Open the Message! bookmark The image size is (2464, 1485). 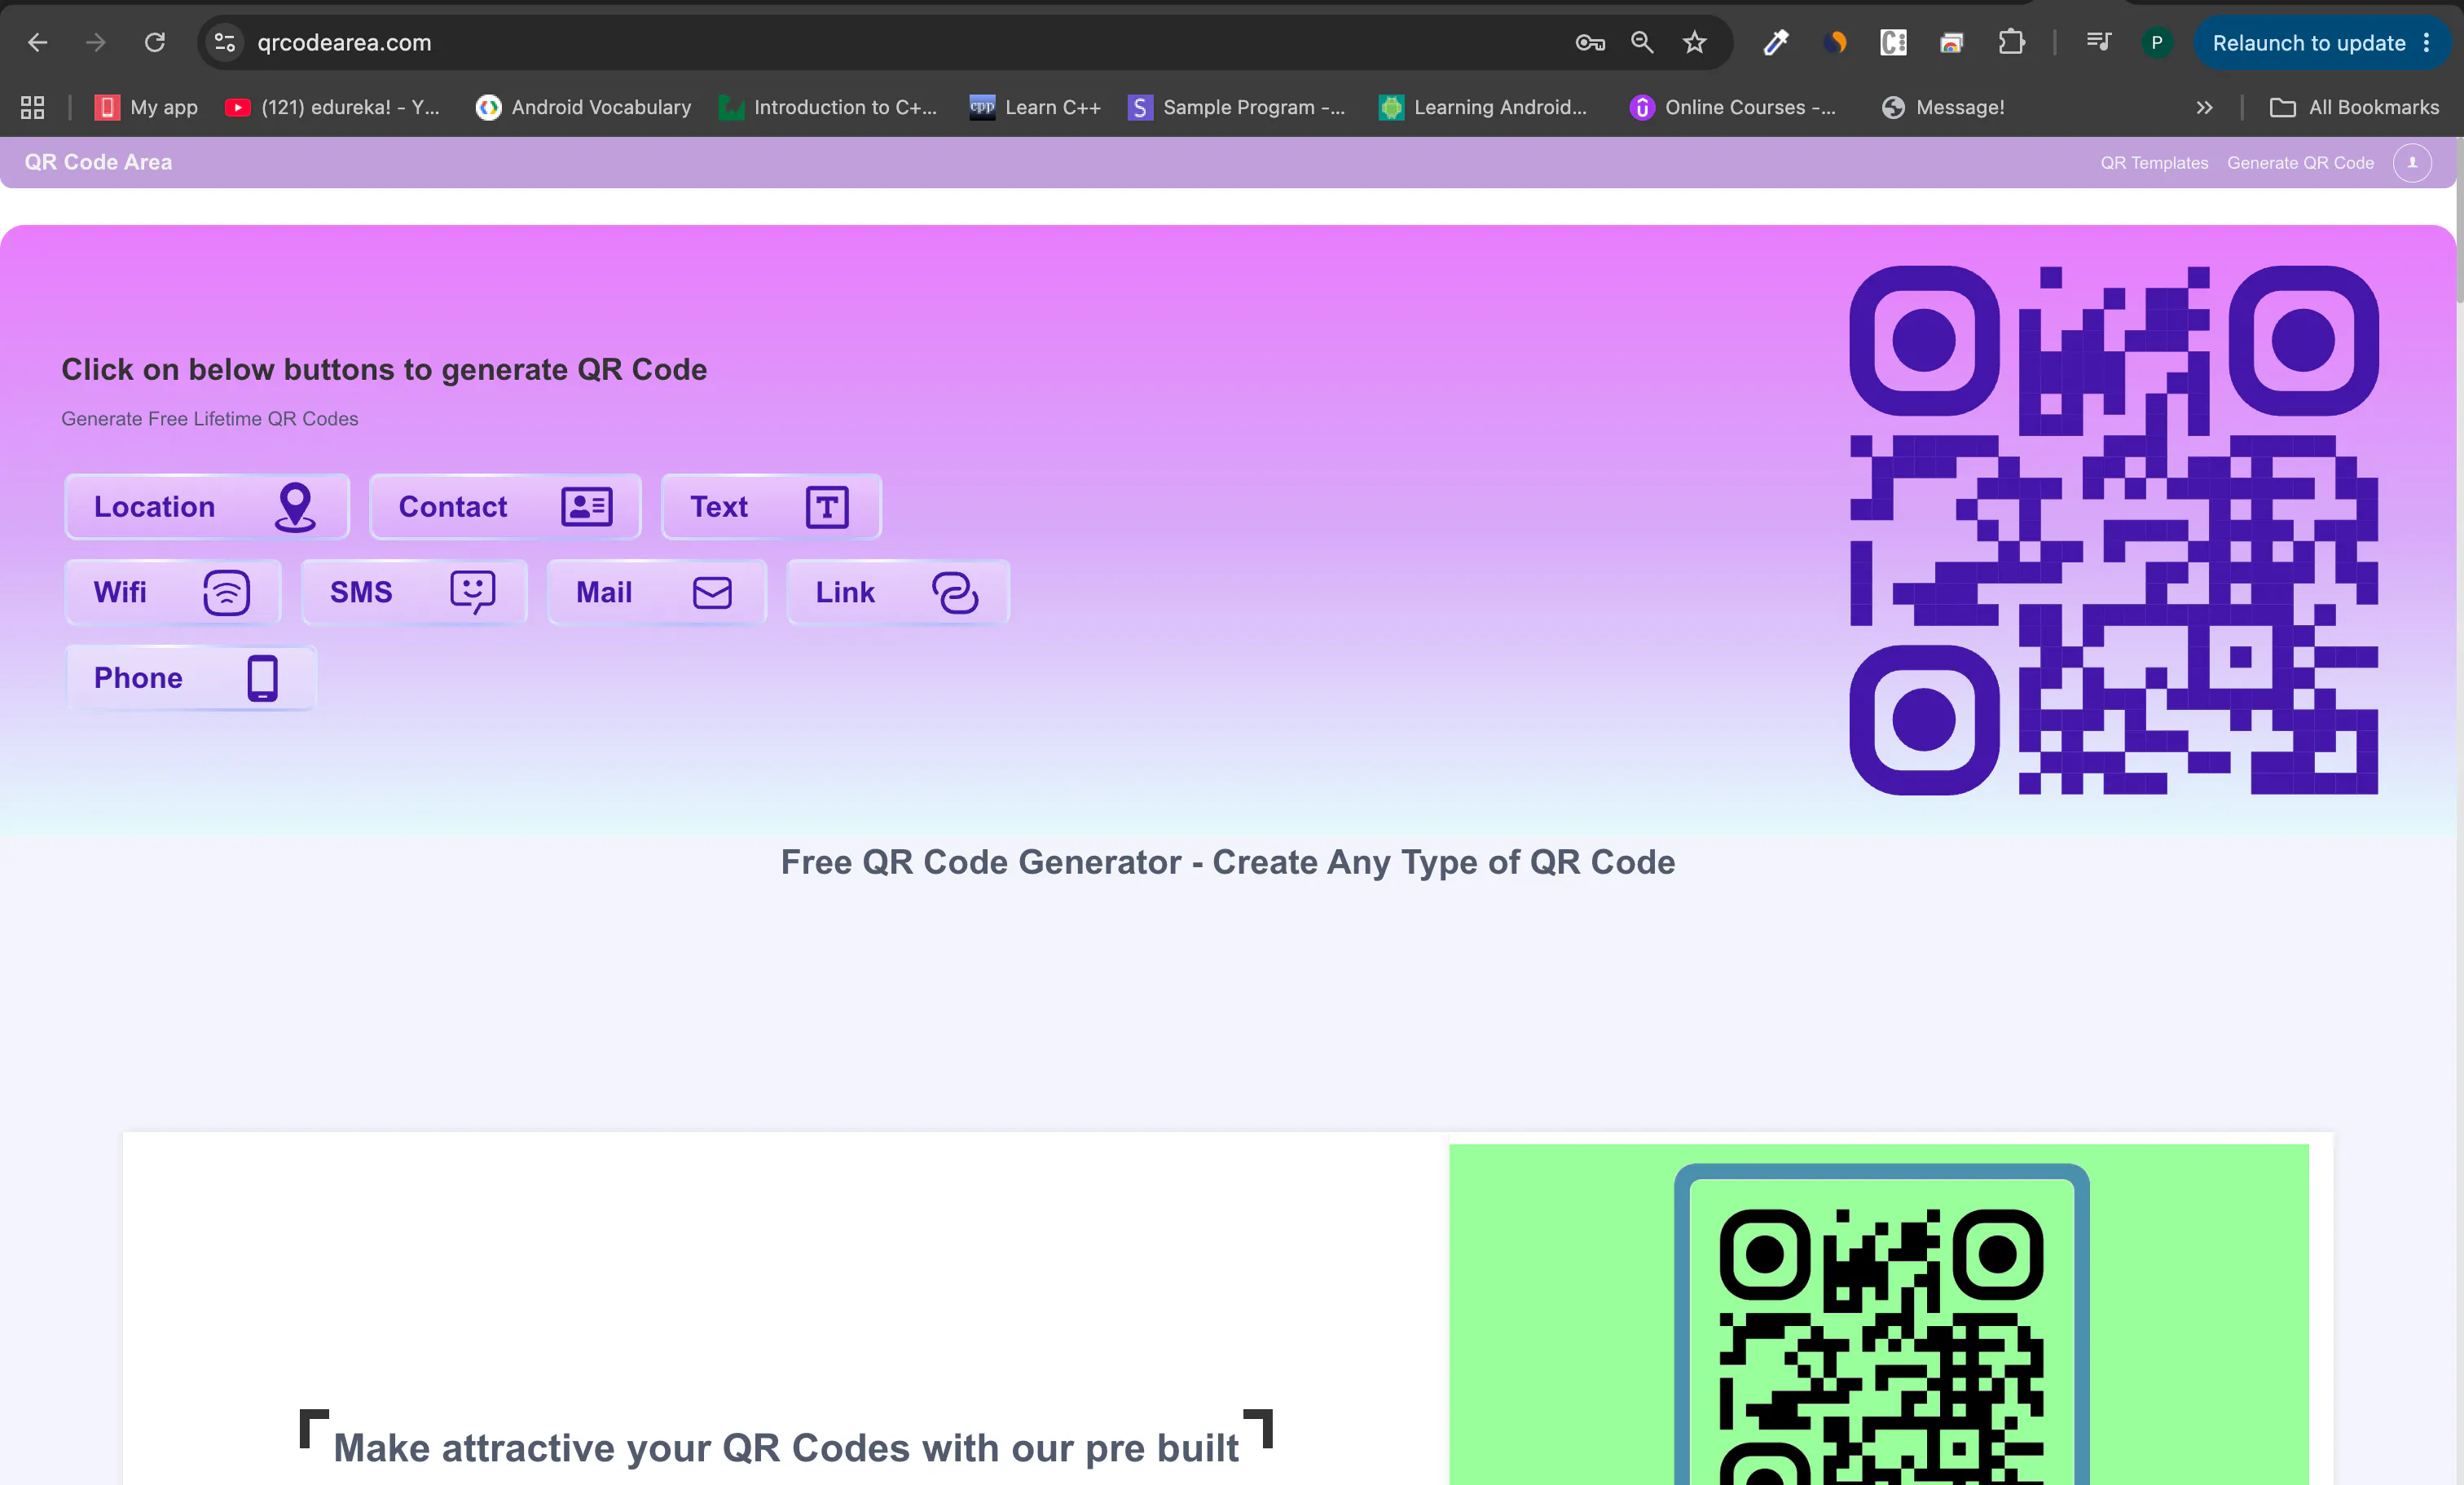coord(1943,107)
